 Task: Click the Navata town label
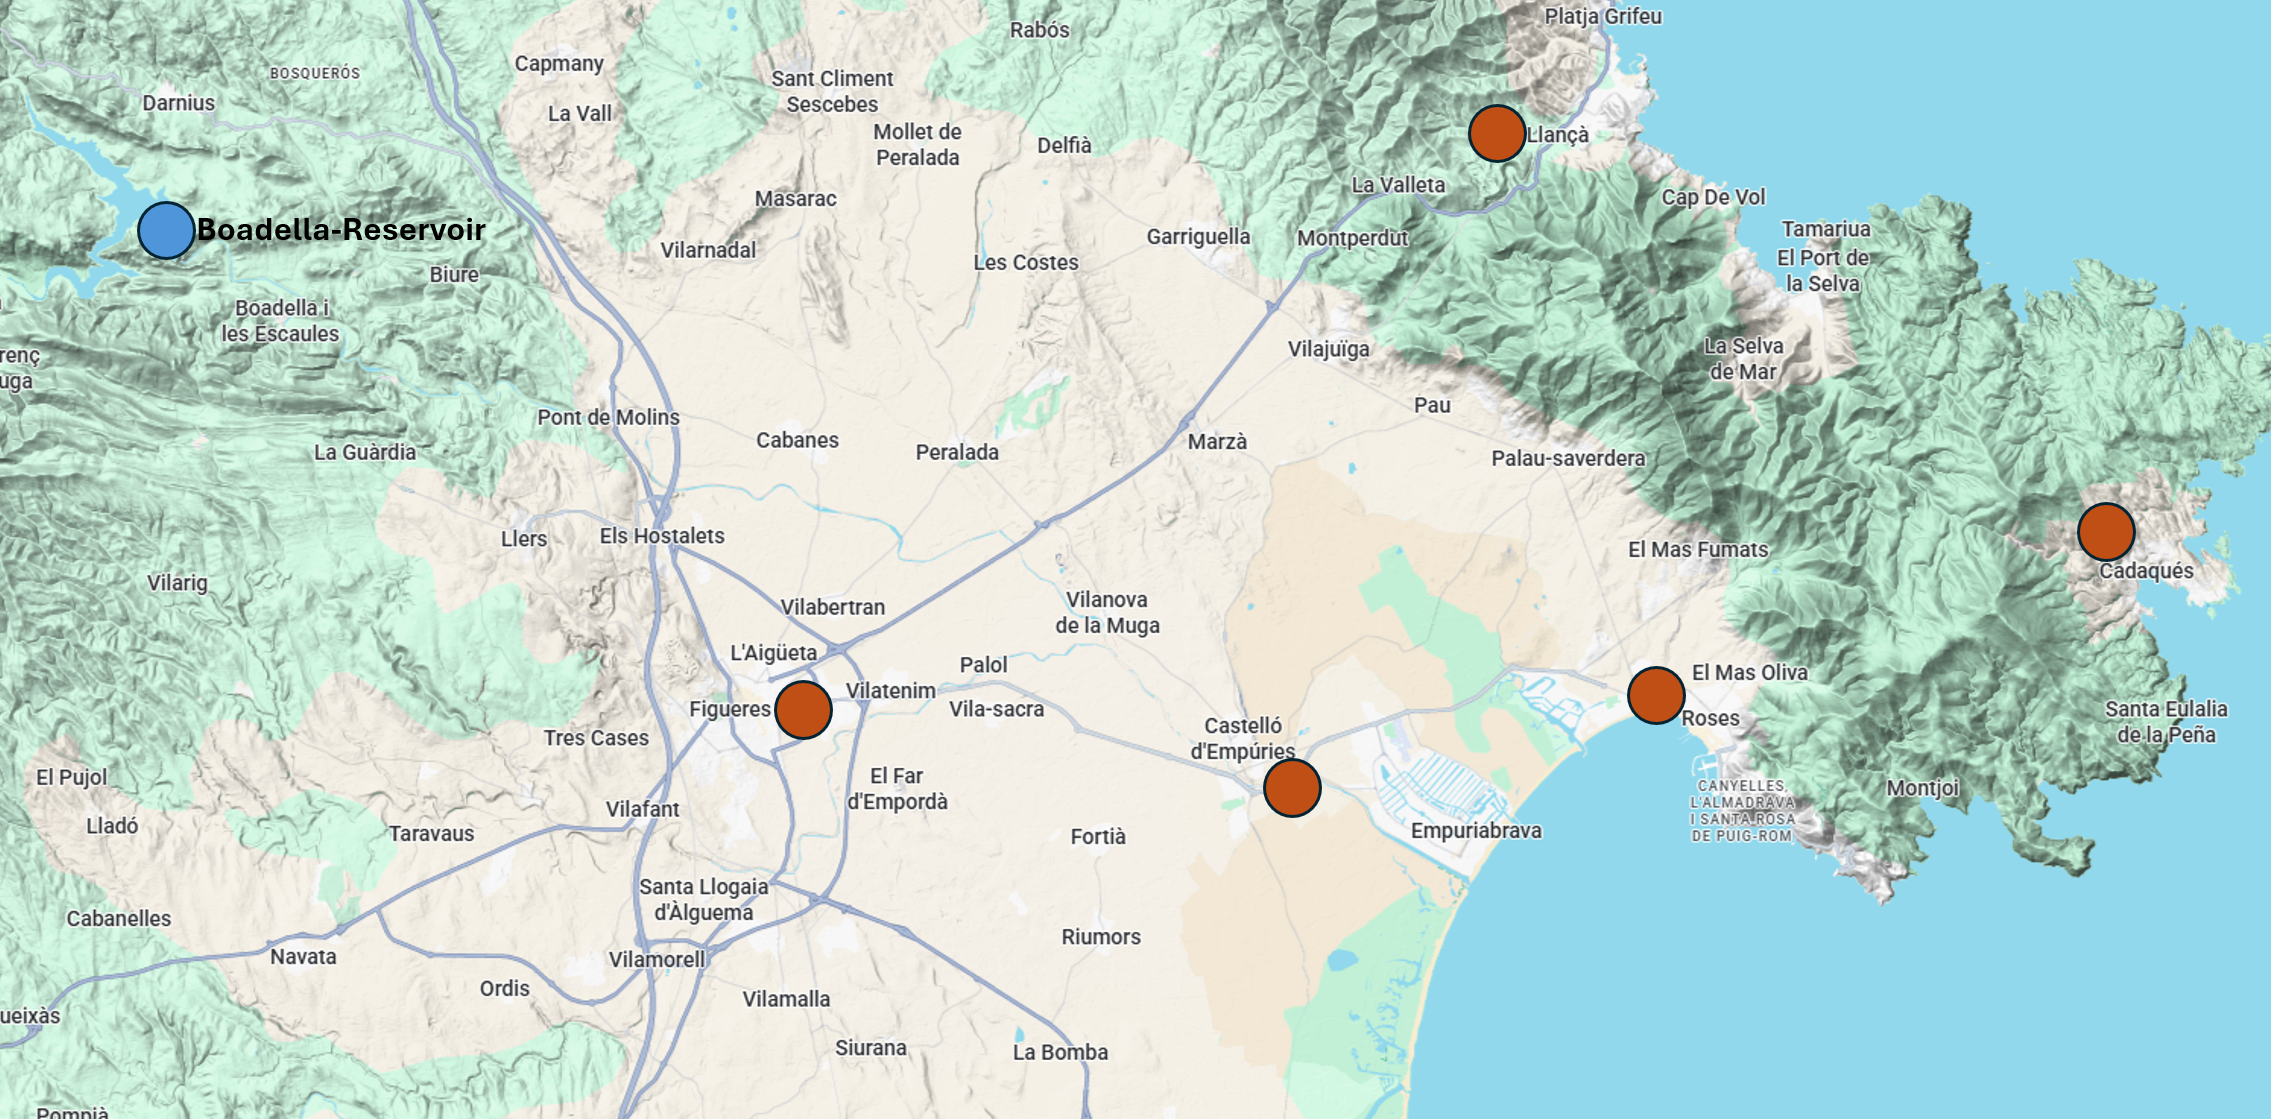point(303,956)
